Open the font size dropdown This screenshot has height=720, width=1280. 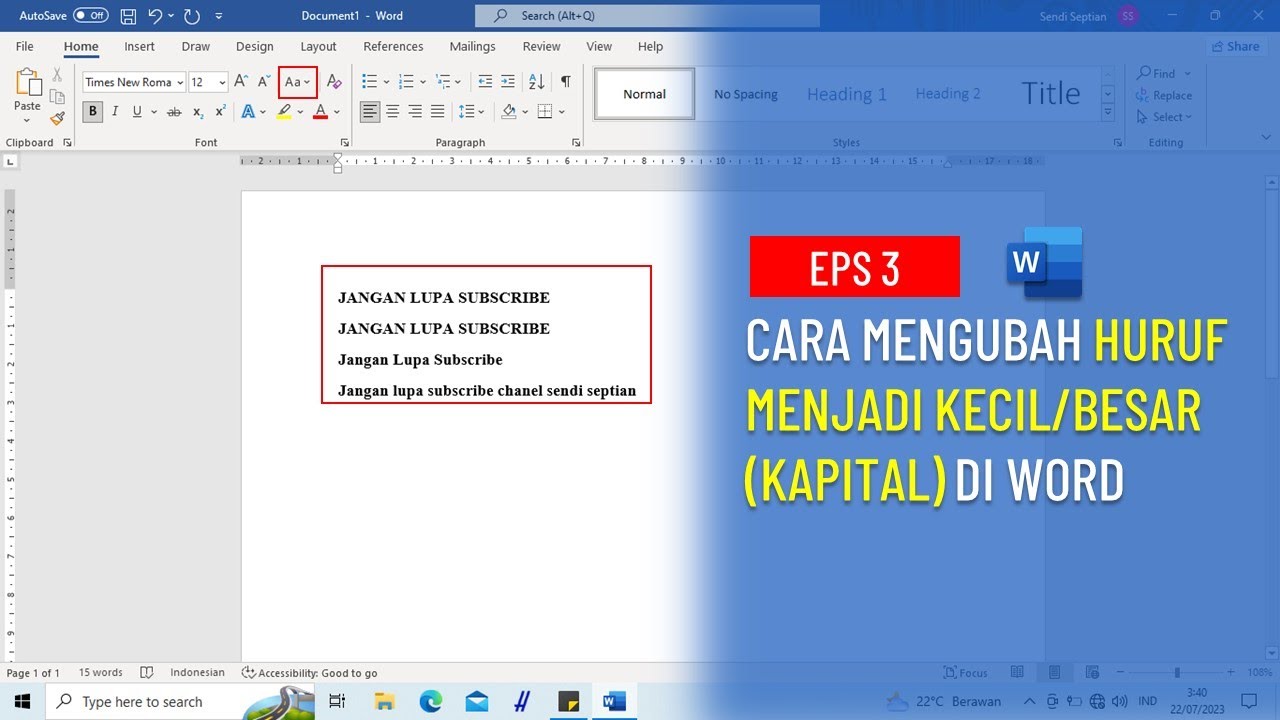222,82
